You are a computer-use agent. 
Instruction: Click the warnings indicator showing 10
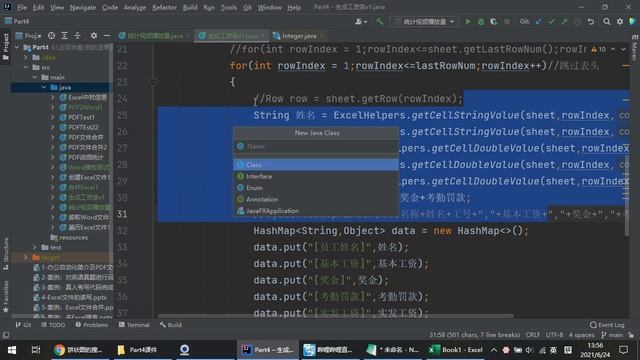click(x=598, y=49)
